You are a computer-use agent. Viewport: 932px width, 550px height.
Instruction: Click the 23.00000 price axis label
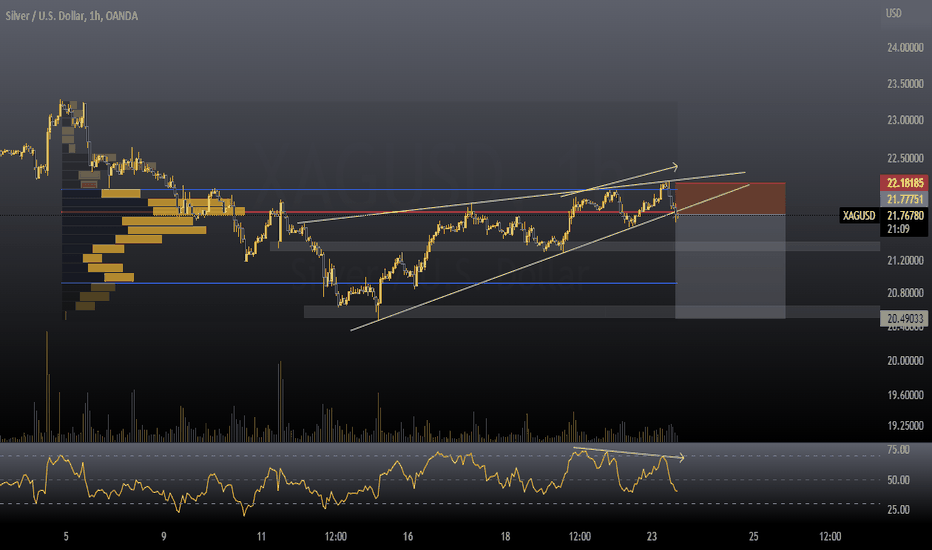pyautogui.click(x=905, y=120)
